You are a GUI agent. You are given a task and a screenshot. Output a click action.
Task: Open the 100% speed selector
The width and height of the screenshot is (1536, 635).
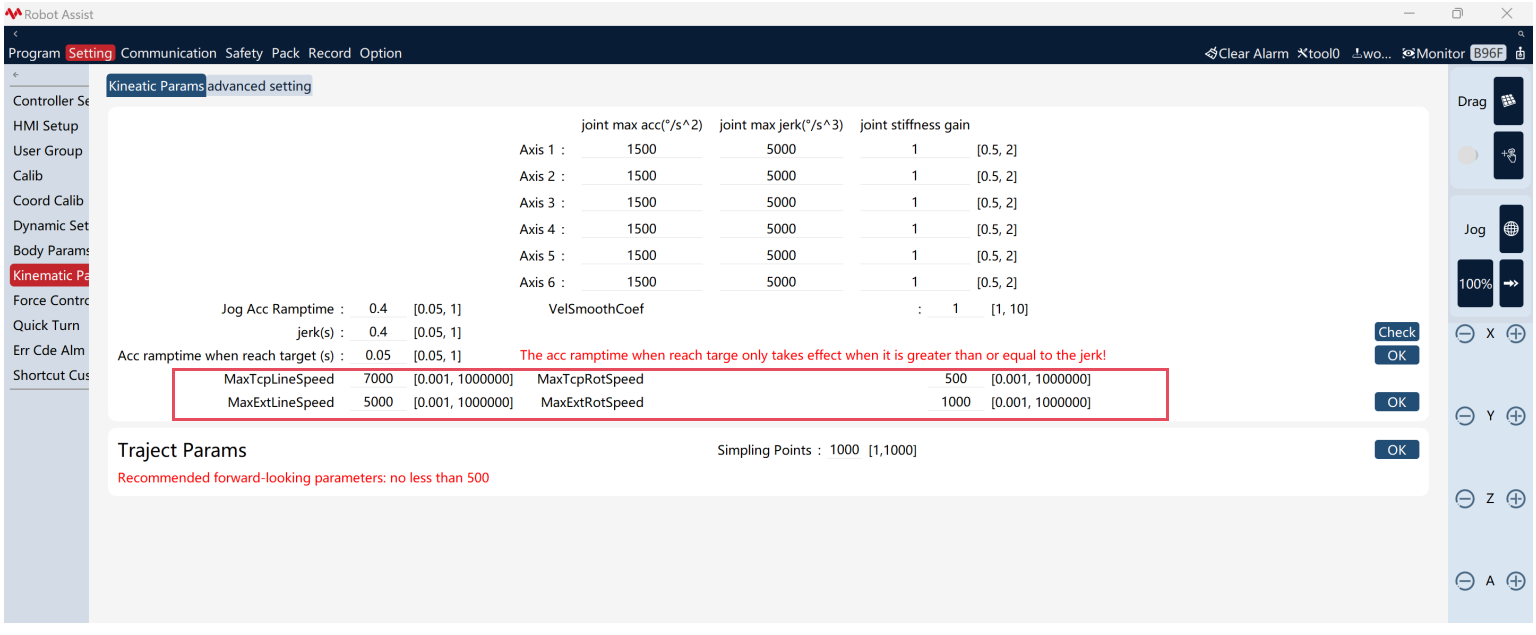1475,283
